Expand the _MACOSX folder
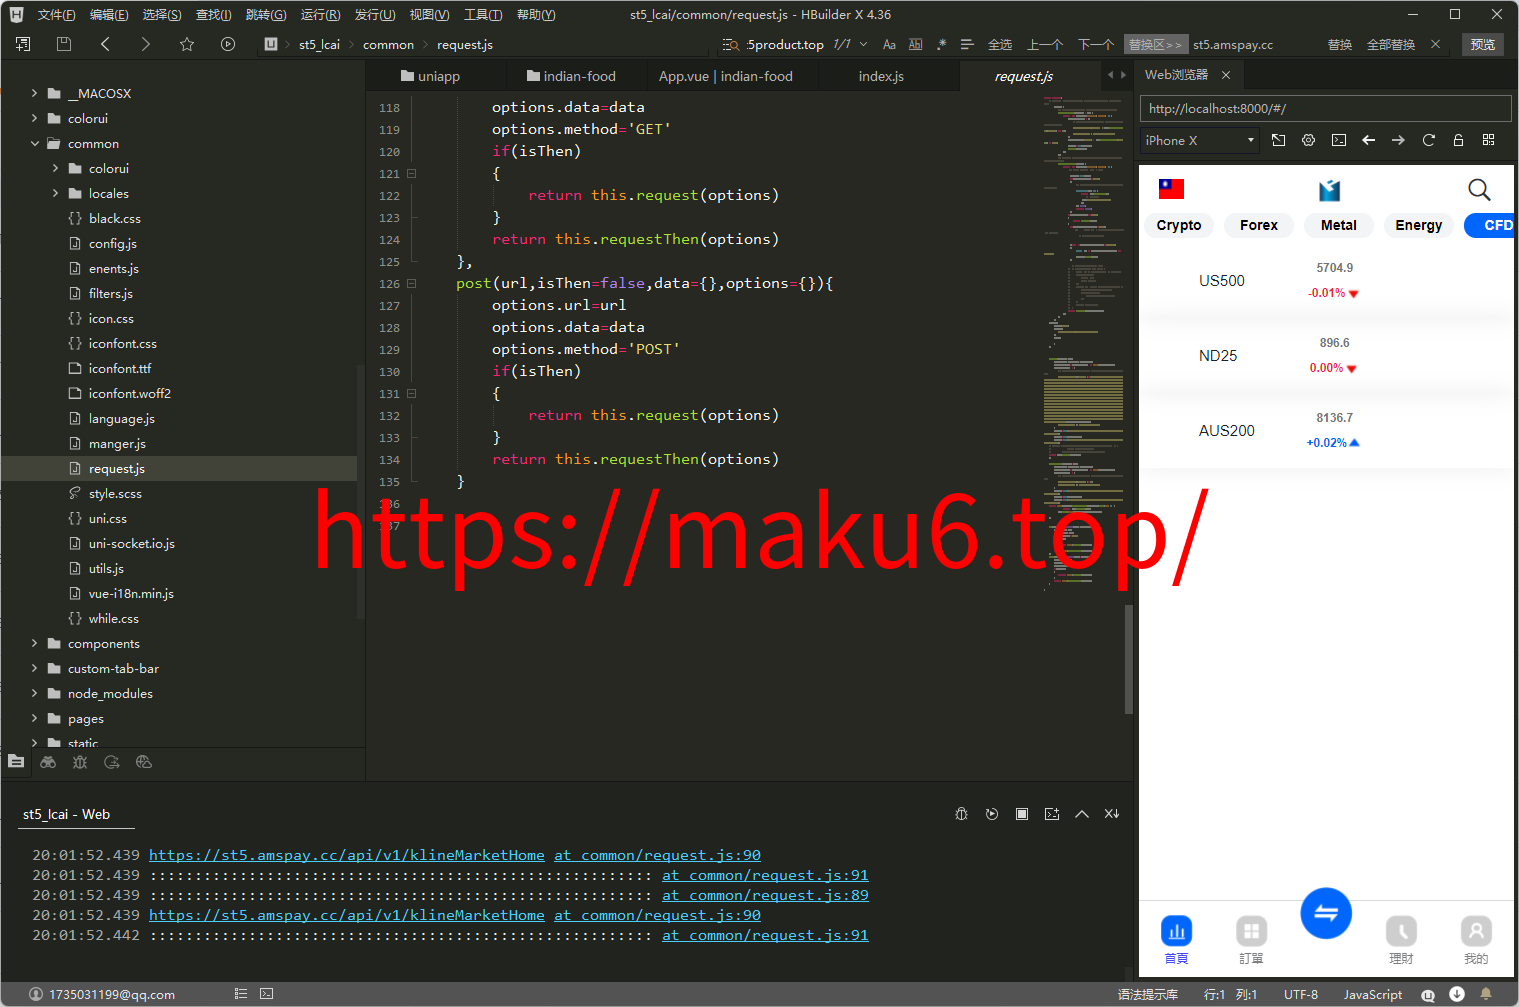 pos(34,93)
